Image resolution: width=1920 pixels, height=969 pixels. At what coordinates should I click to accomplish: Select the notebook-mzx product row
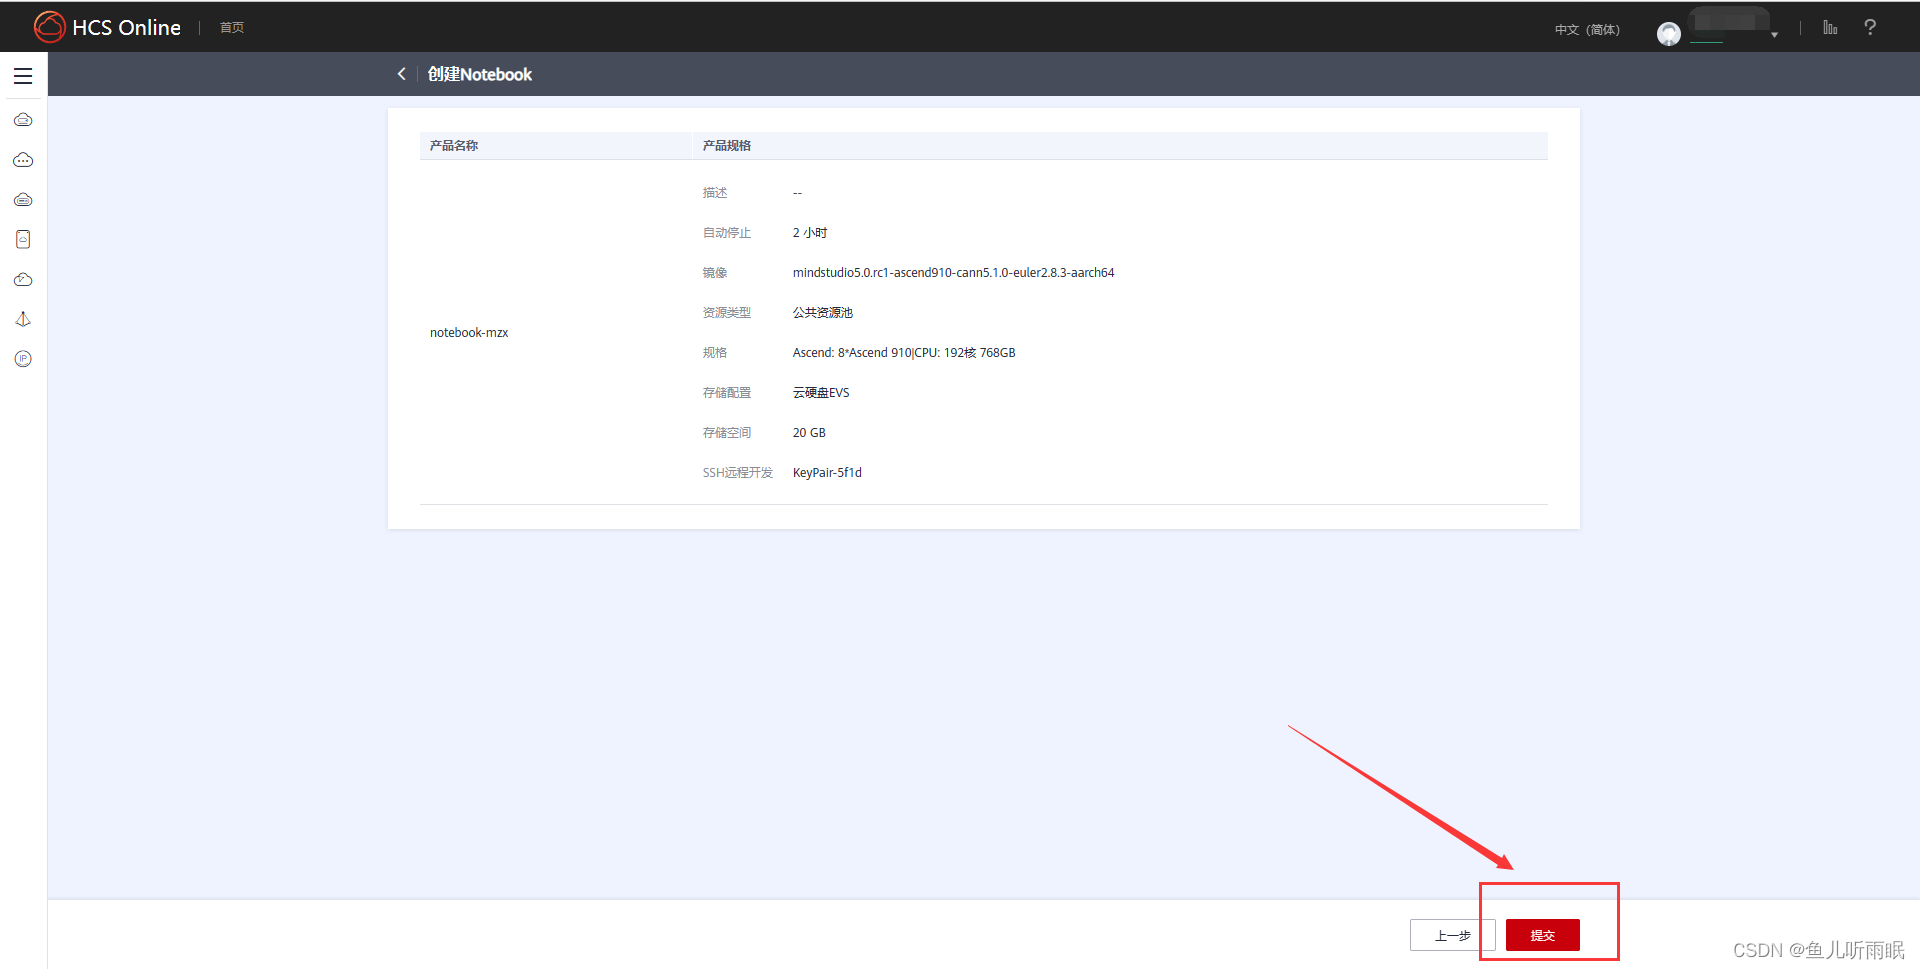click(469, 332)
